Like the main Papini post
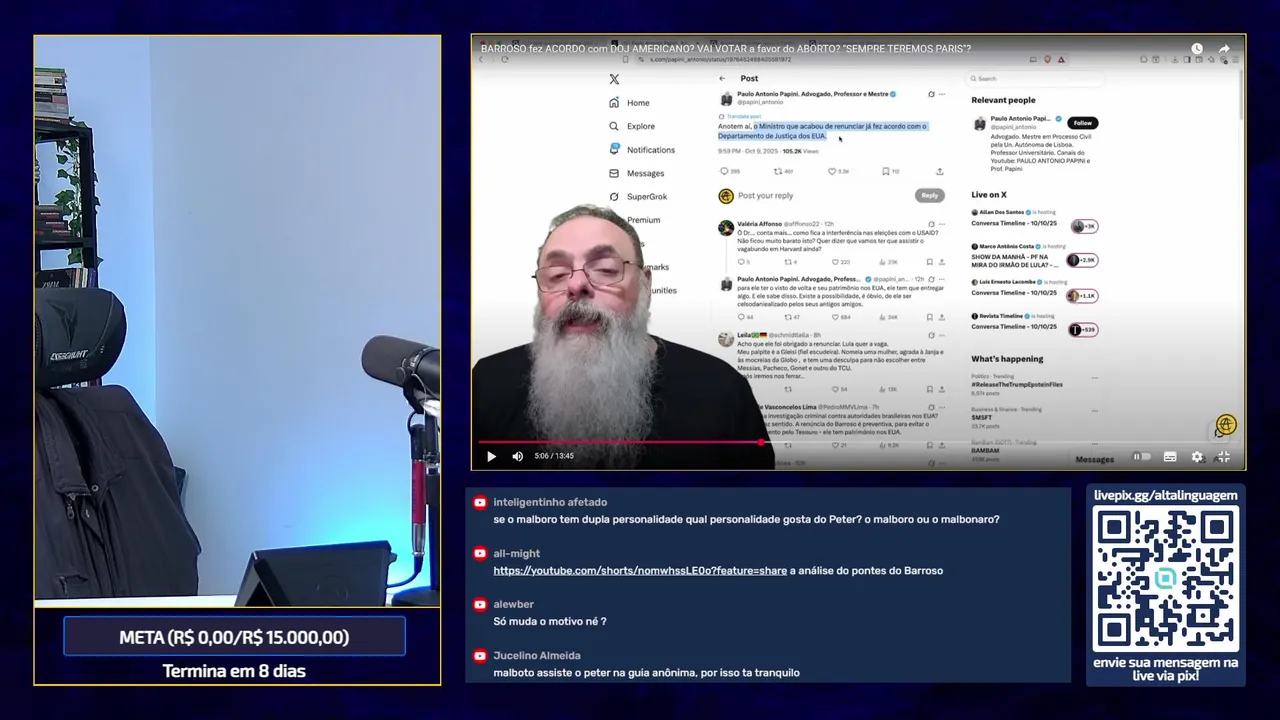 click(831, 171)
